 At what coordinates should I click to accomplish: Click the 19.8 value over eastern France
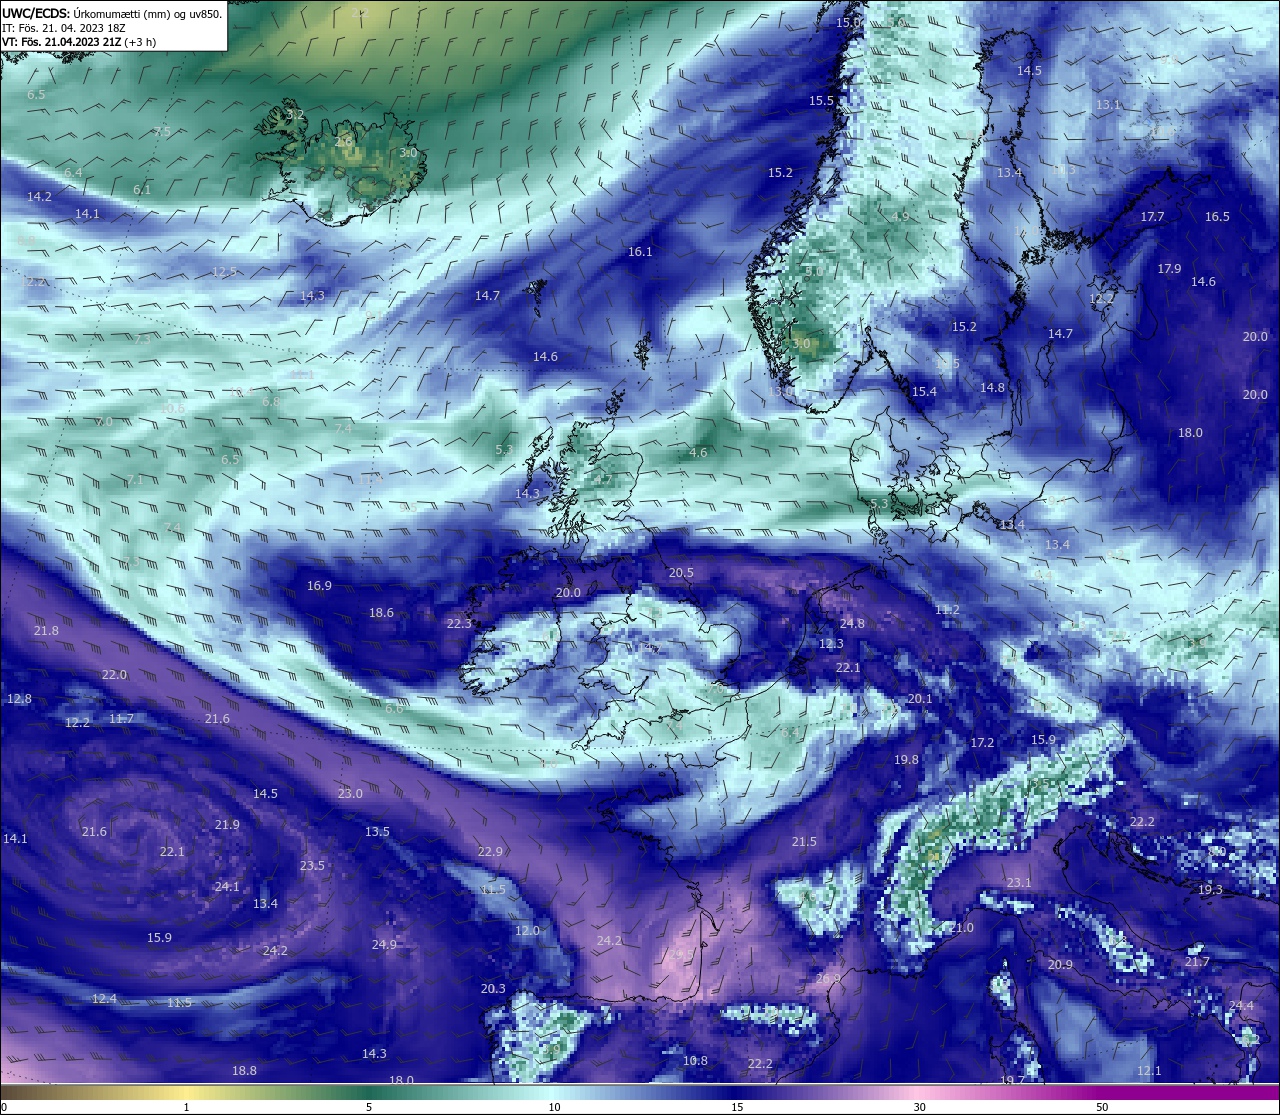(x=906, y=760)
